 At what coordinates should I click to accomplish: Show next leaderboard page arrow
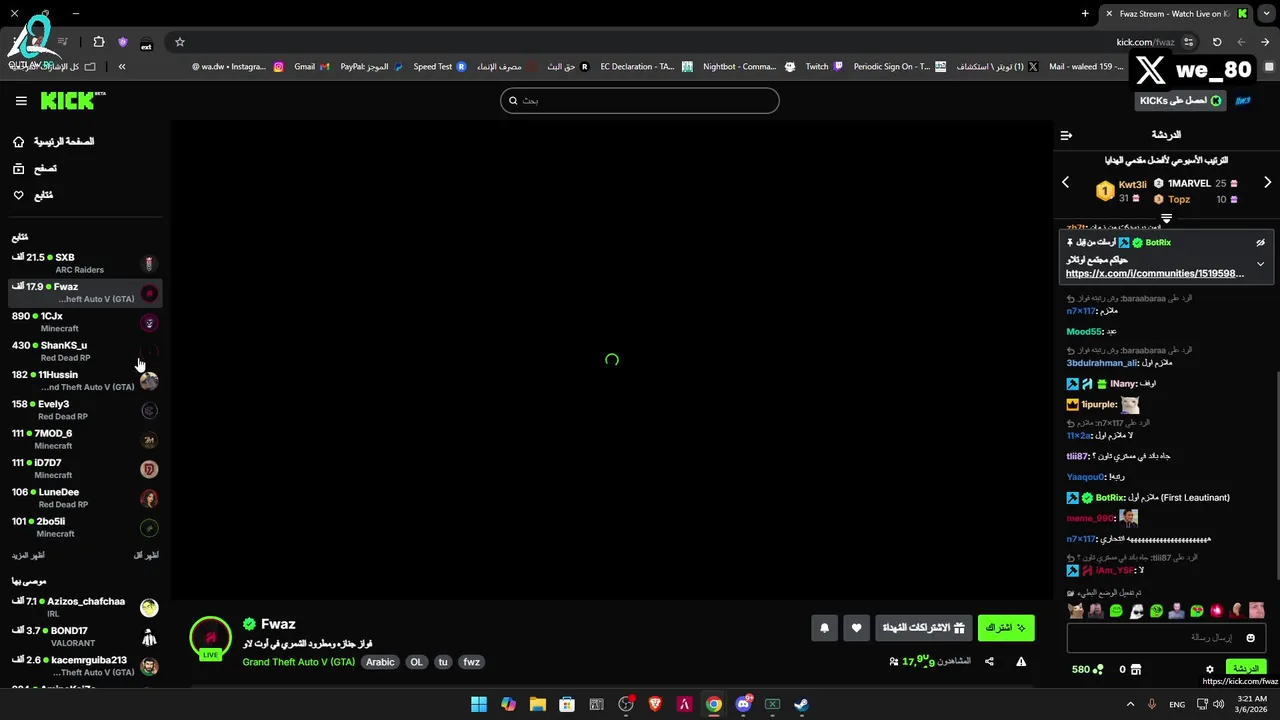tap(1267, 182)
